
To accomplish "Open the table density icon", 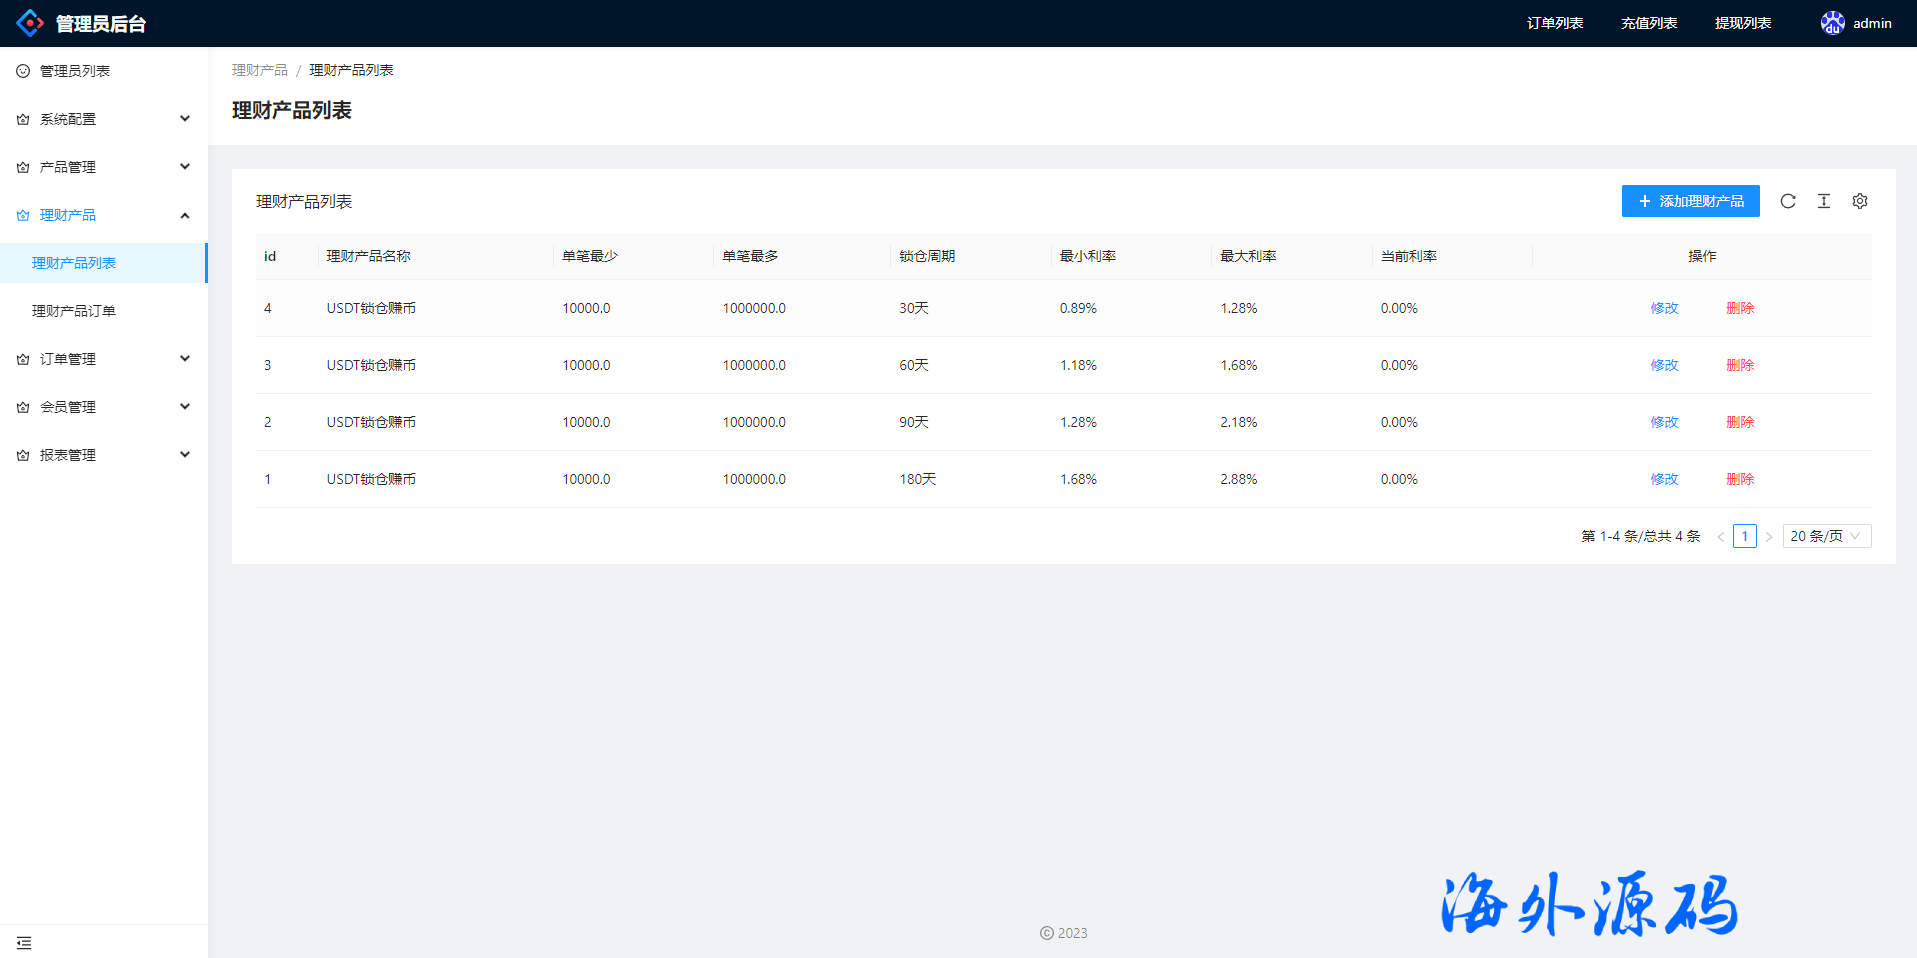I will tap(1824, 201).
